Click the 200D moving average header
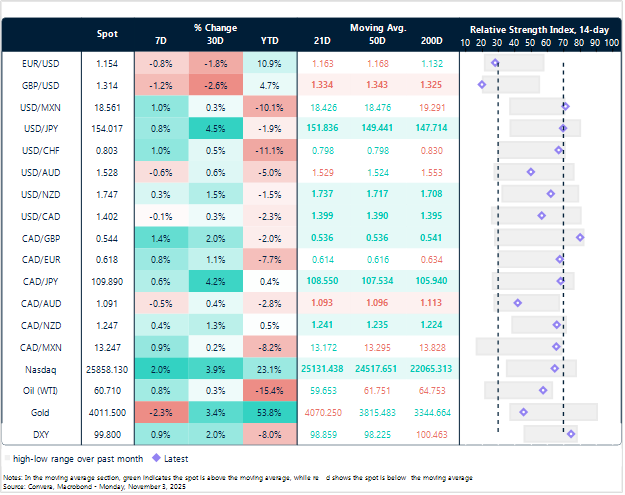 [433, 42]
